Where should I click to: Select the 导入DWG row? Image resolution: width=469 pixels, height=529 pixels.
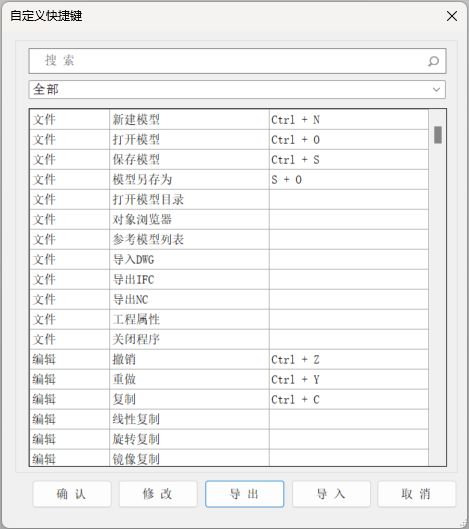tap(229, 259)
